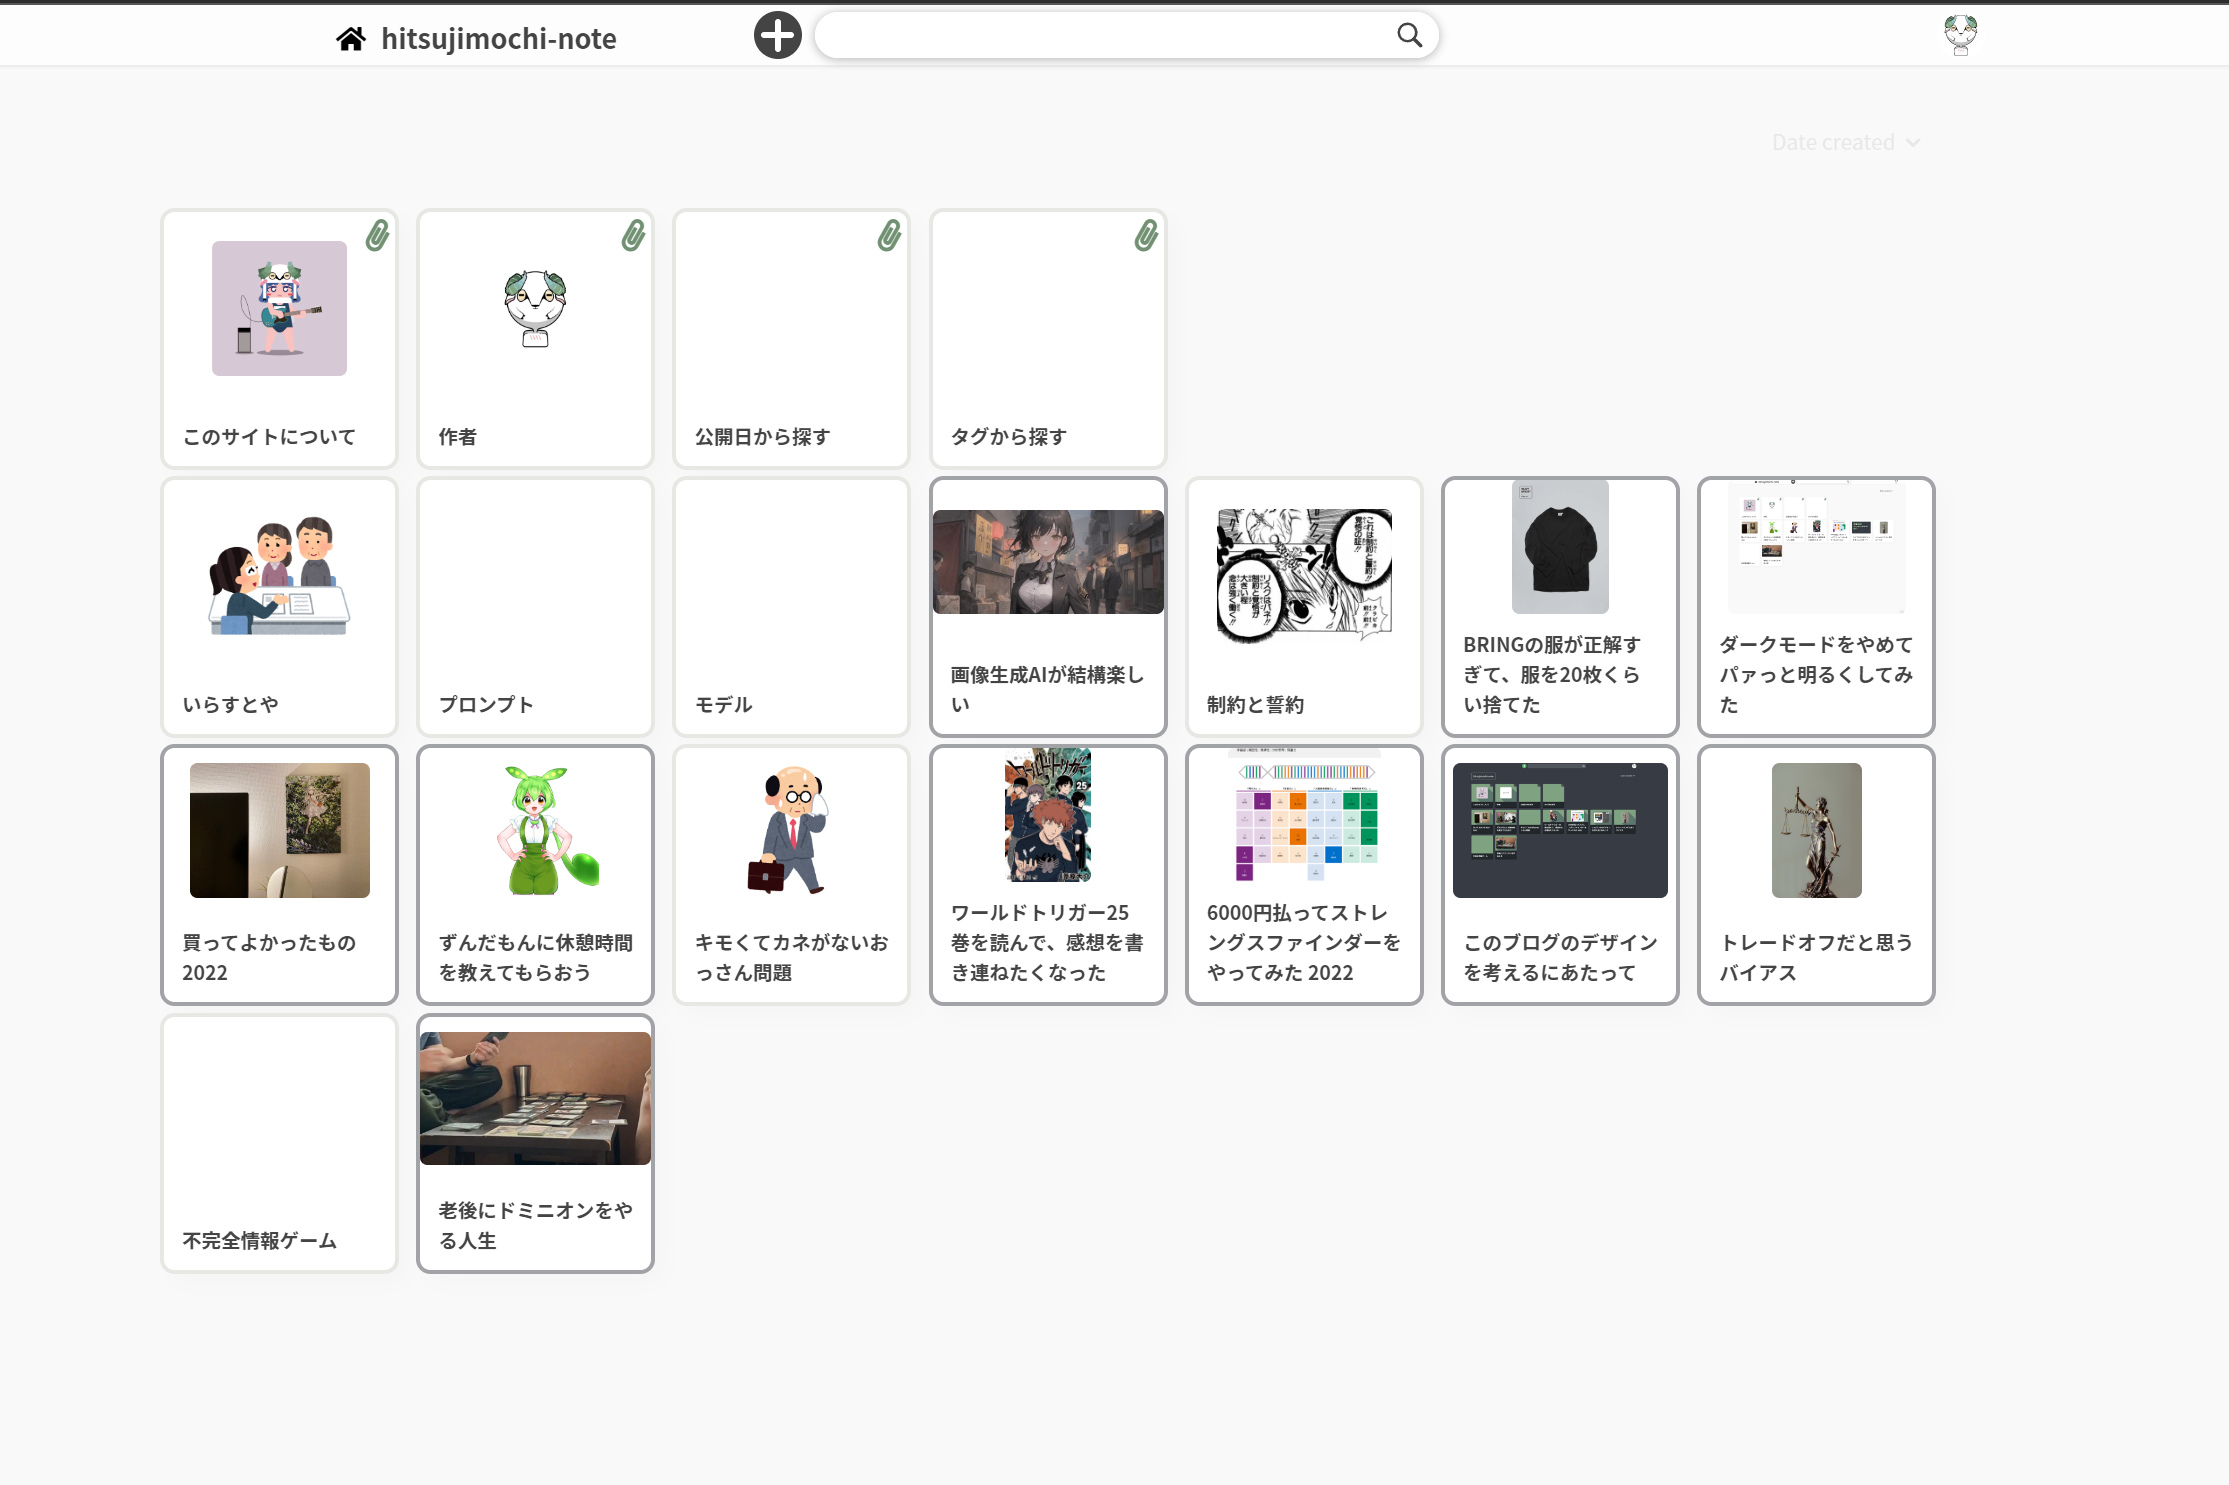The height and width of the screenshot is (1485, 2229).
Task: Open the 制約と誓約 manga card
Action: [1304, 607]
